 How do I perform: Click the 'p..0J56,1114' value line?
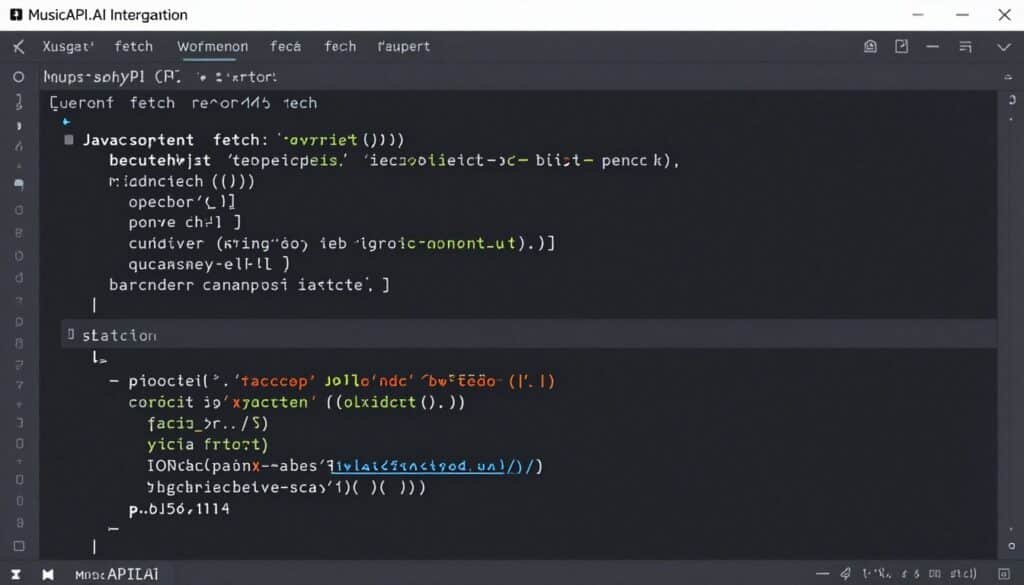(179, 509)
